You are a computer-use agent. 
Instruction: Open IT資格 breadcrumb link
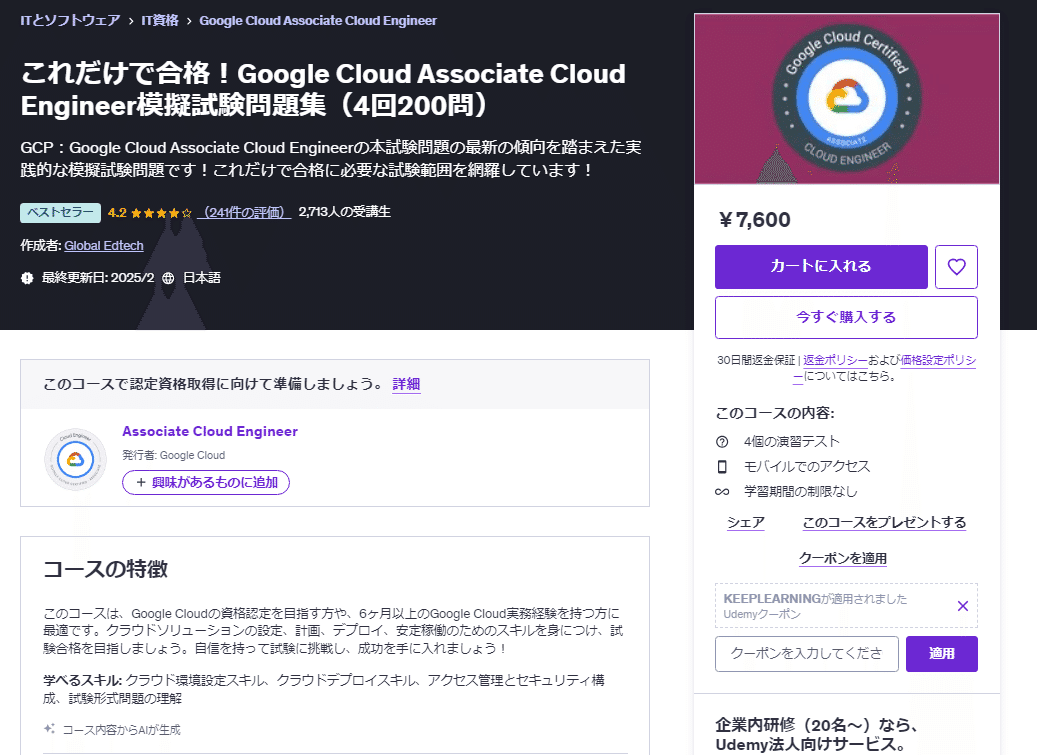point(160,20)
